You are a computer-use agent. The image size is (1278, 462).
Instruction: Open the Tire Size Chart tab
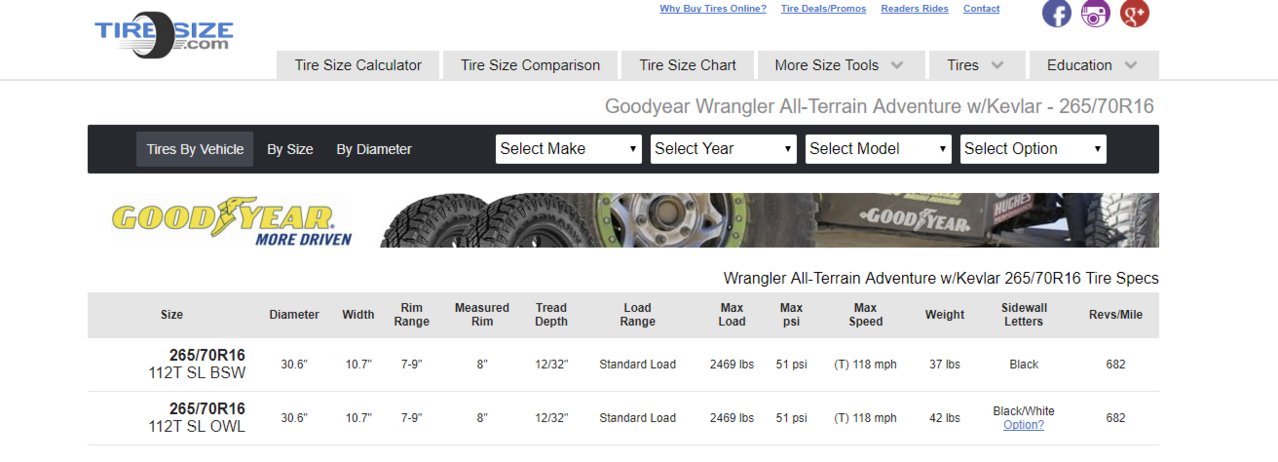pos(688,65)
